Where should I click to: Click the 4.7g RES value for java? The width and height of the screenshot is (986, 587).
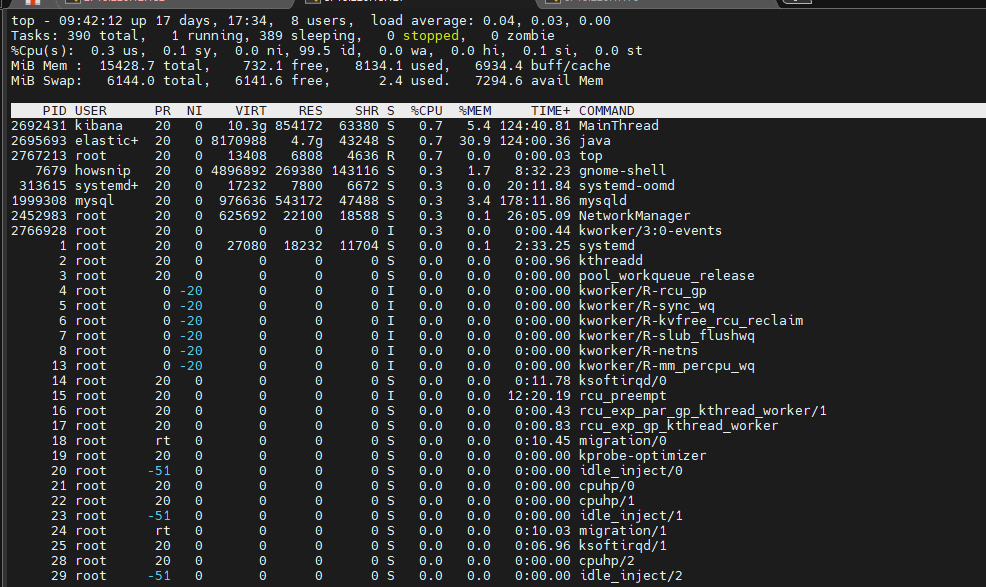[307, 141]
